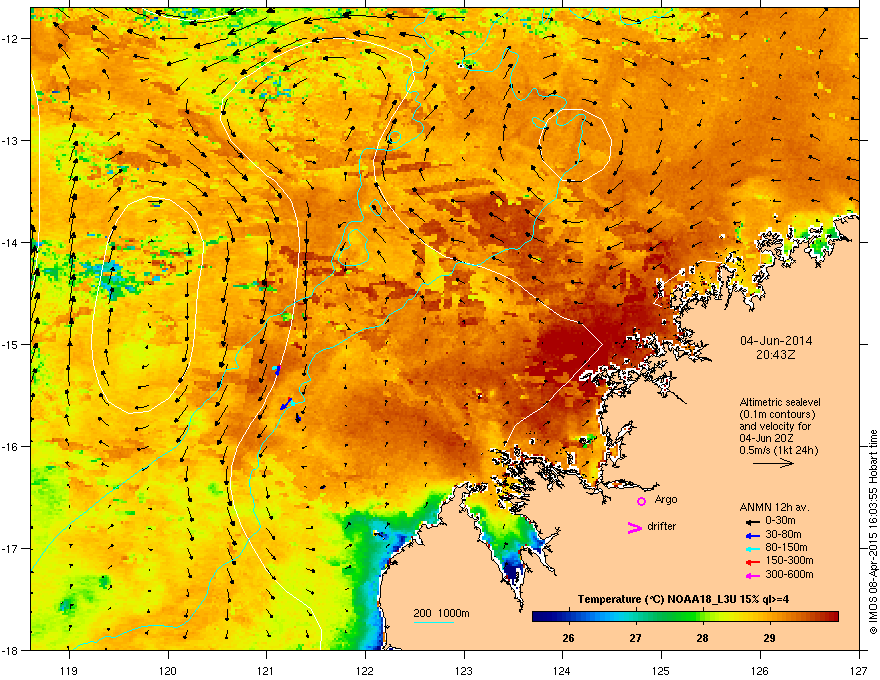Click the '0-30m' depth label
880x680 pixels.
pos(780,521)
